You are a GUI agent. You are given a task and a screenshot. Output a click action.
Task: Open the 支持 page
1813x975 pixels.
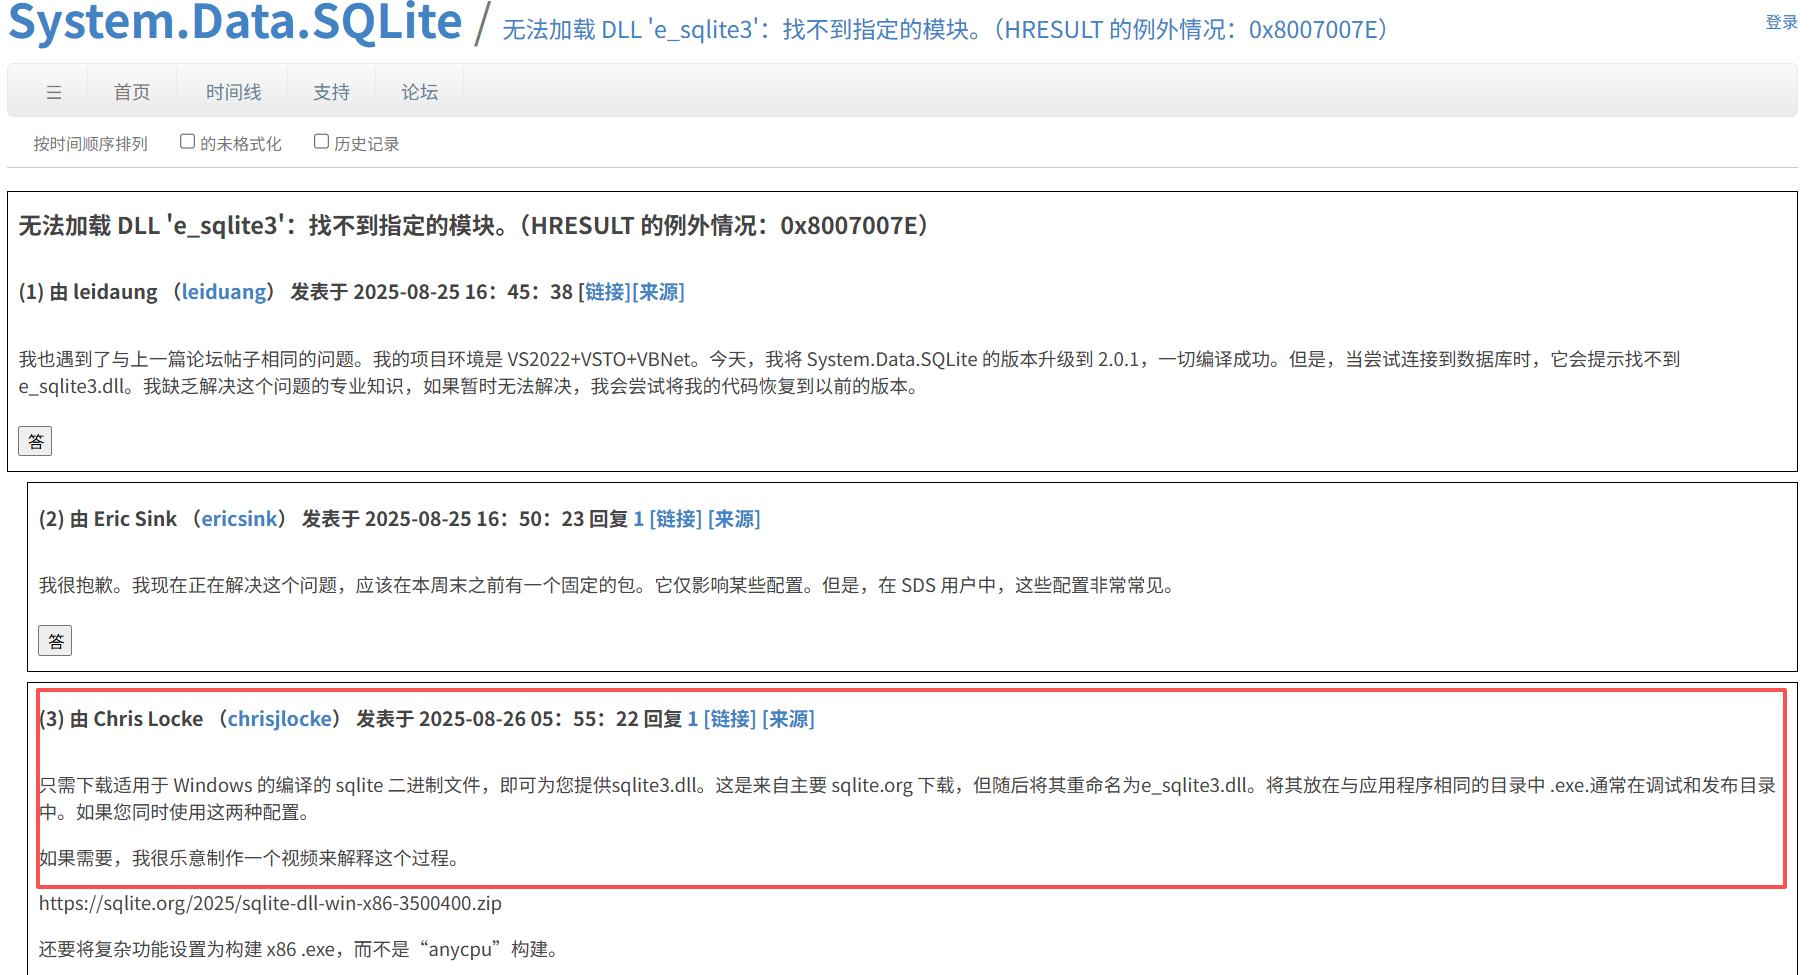pos(331,91)
